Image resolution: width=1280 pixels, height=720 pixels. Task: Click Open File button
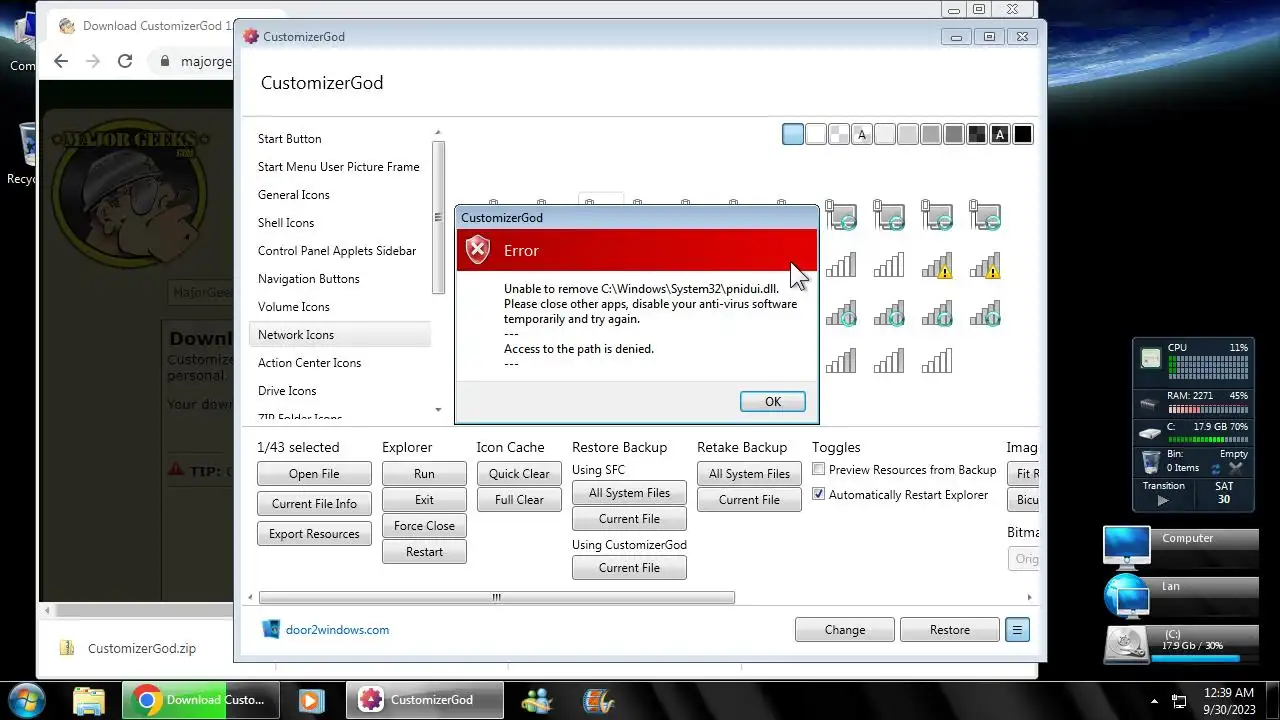pos(314,474)
